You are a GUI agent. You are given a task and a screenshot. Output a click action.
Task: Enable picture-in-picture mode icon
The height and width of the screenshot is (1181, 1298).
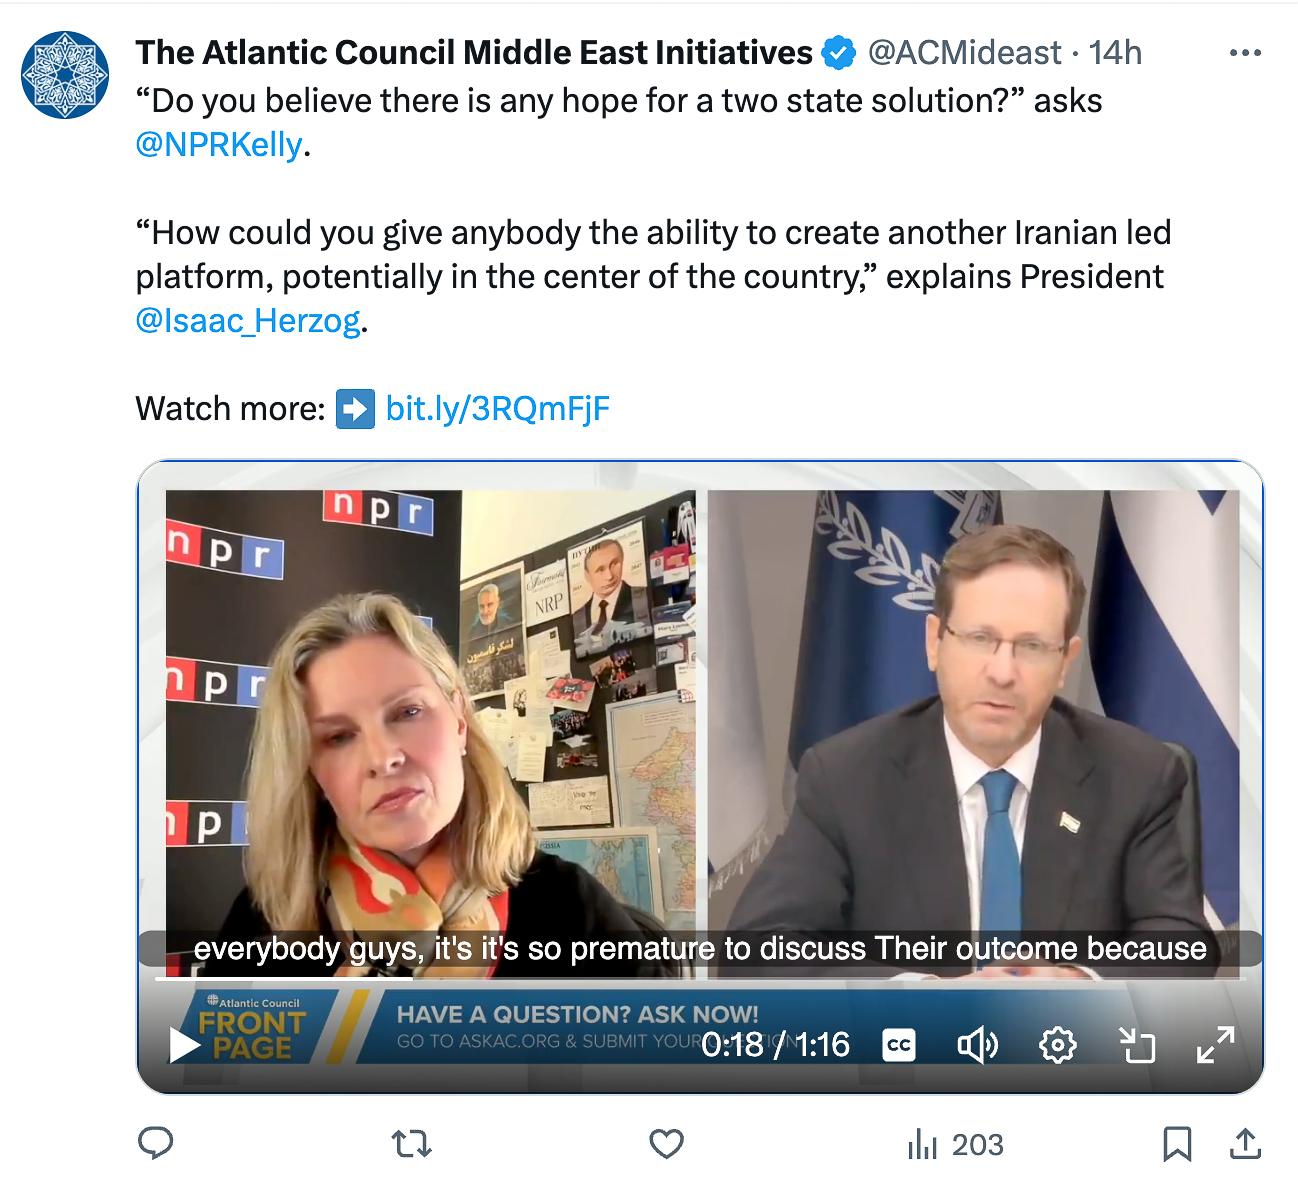pyautogui.click(x=1137, y=1045)
